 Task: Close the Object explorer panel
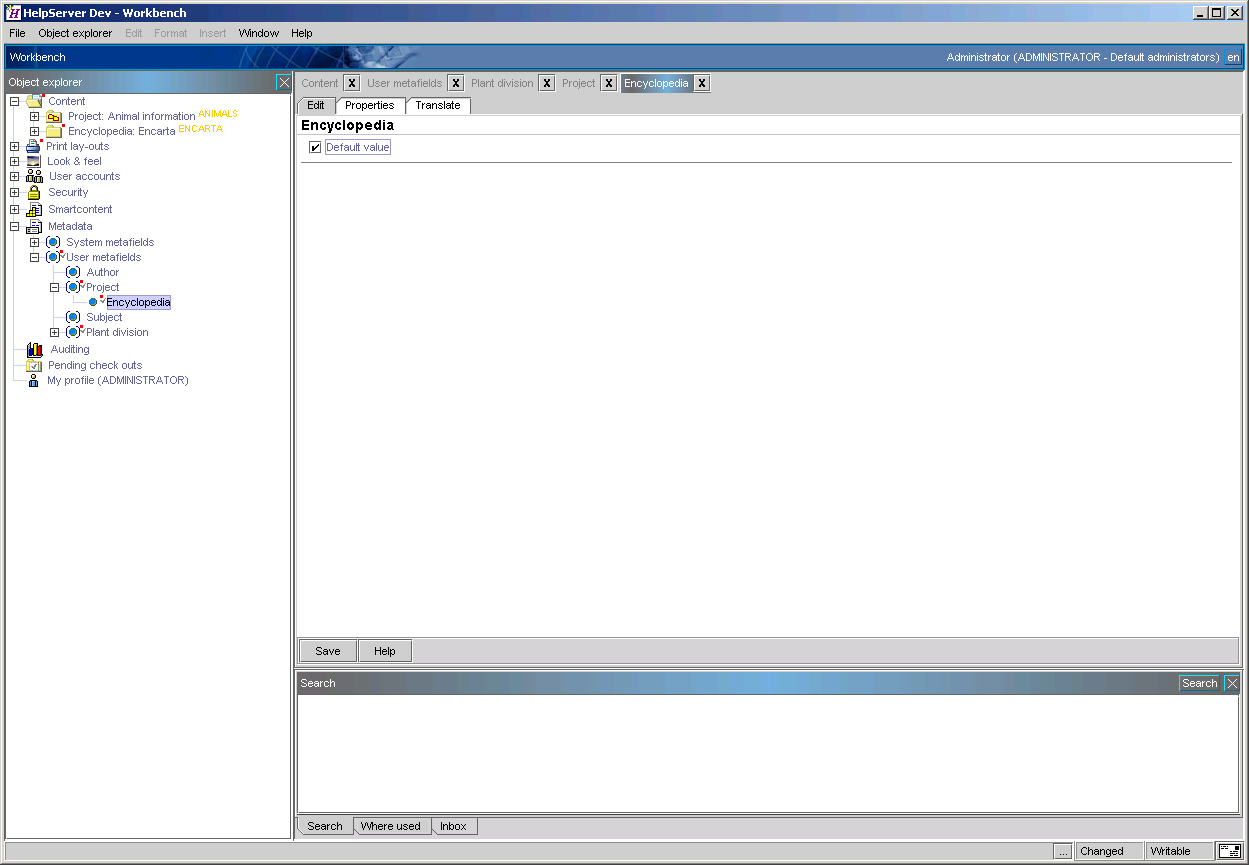(284, 82)
